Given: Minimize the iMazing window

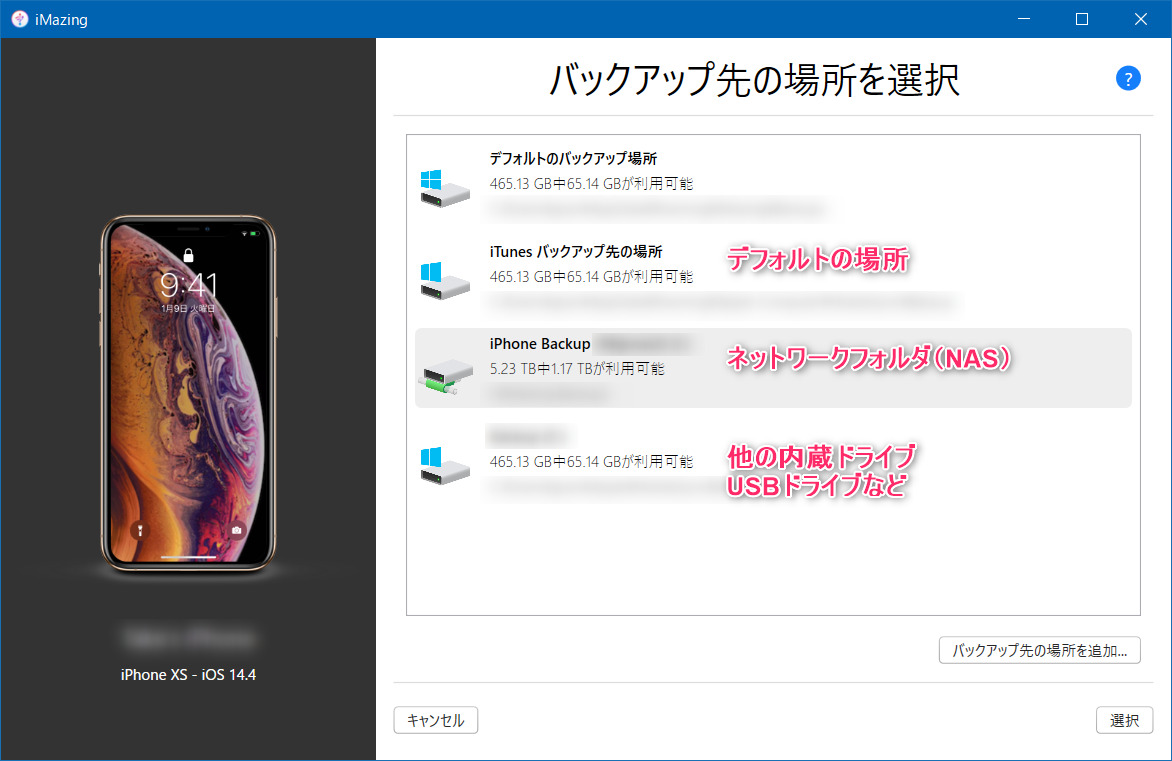Looking at the screenshot, I should coord(1024,19).
